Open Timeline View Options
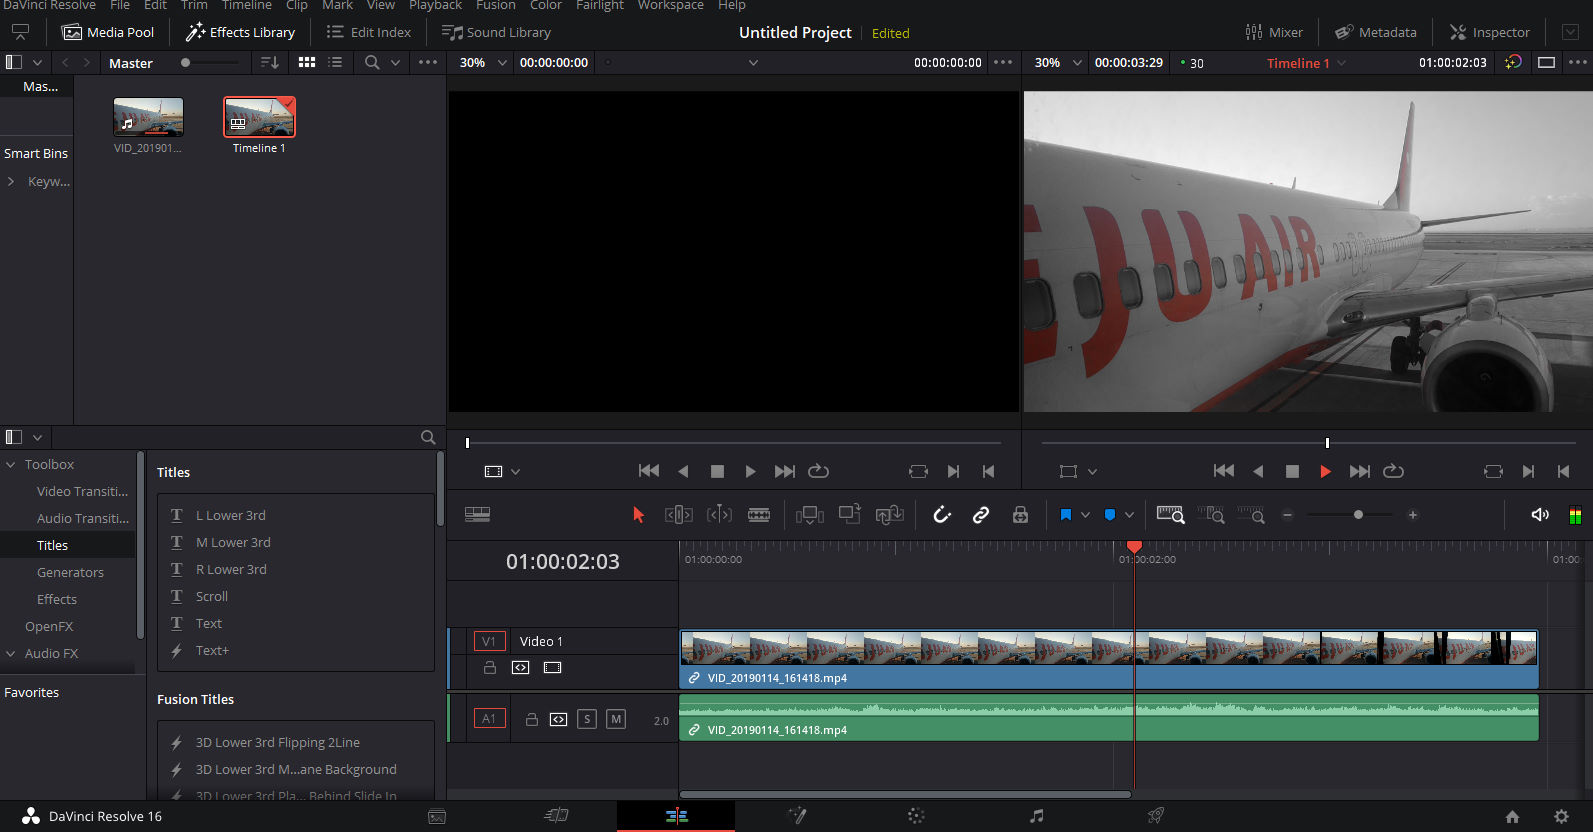1593x832 pixels. coord(478,514)
